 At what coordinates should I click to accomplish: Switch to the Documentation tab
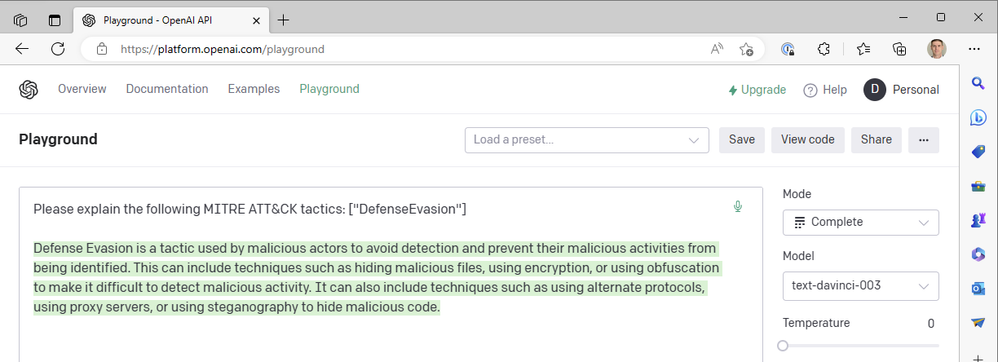tap(167, 89)
